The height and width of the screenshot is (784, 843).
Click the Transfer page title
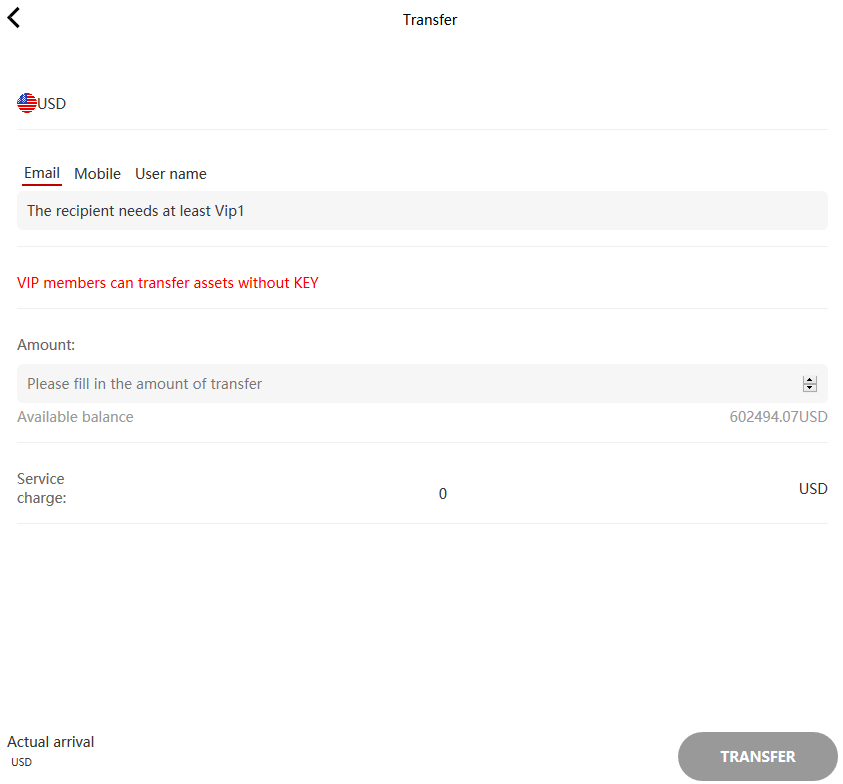click(430, 19)
